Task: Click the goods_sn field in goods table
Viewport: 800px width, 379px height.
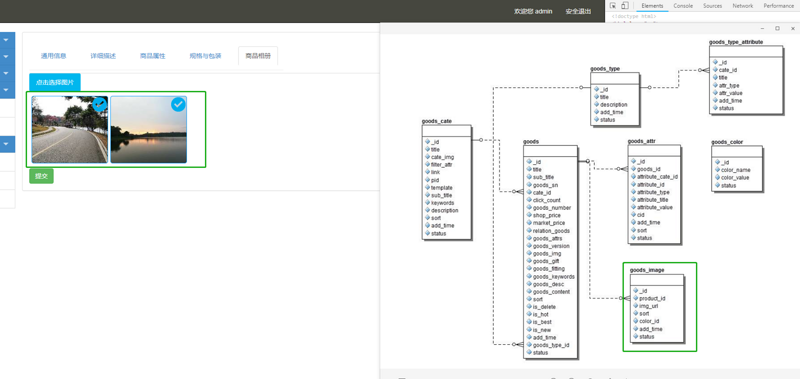Action: point(545,185)
